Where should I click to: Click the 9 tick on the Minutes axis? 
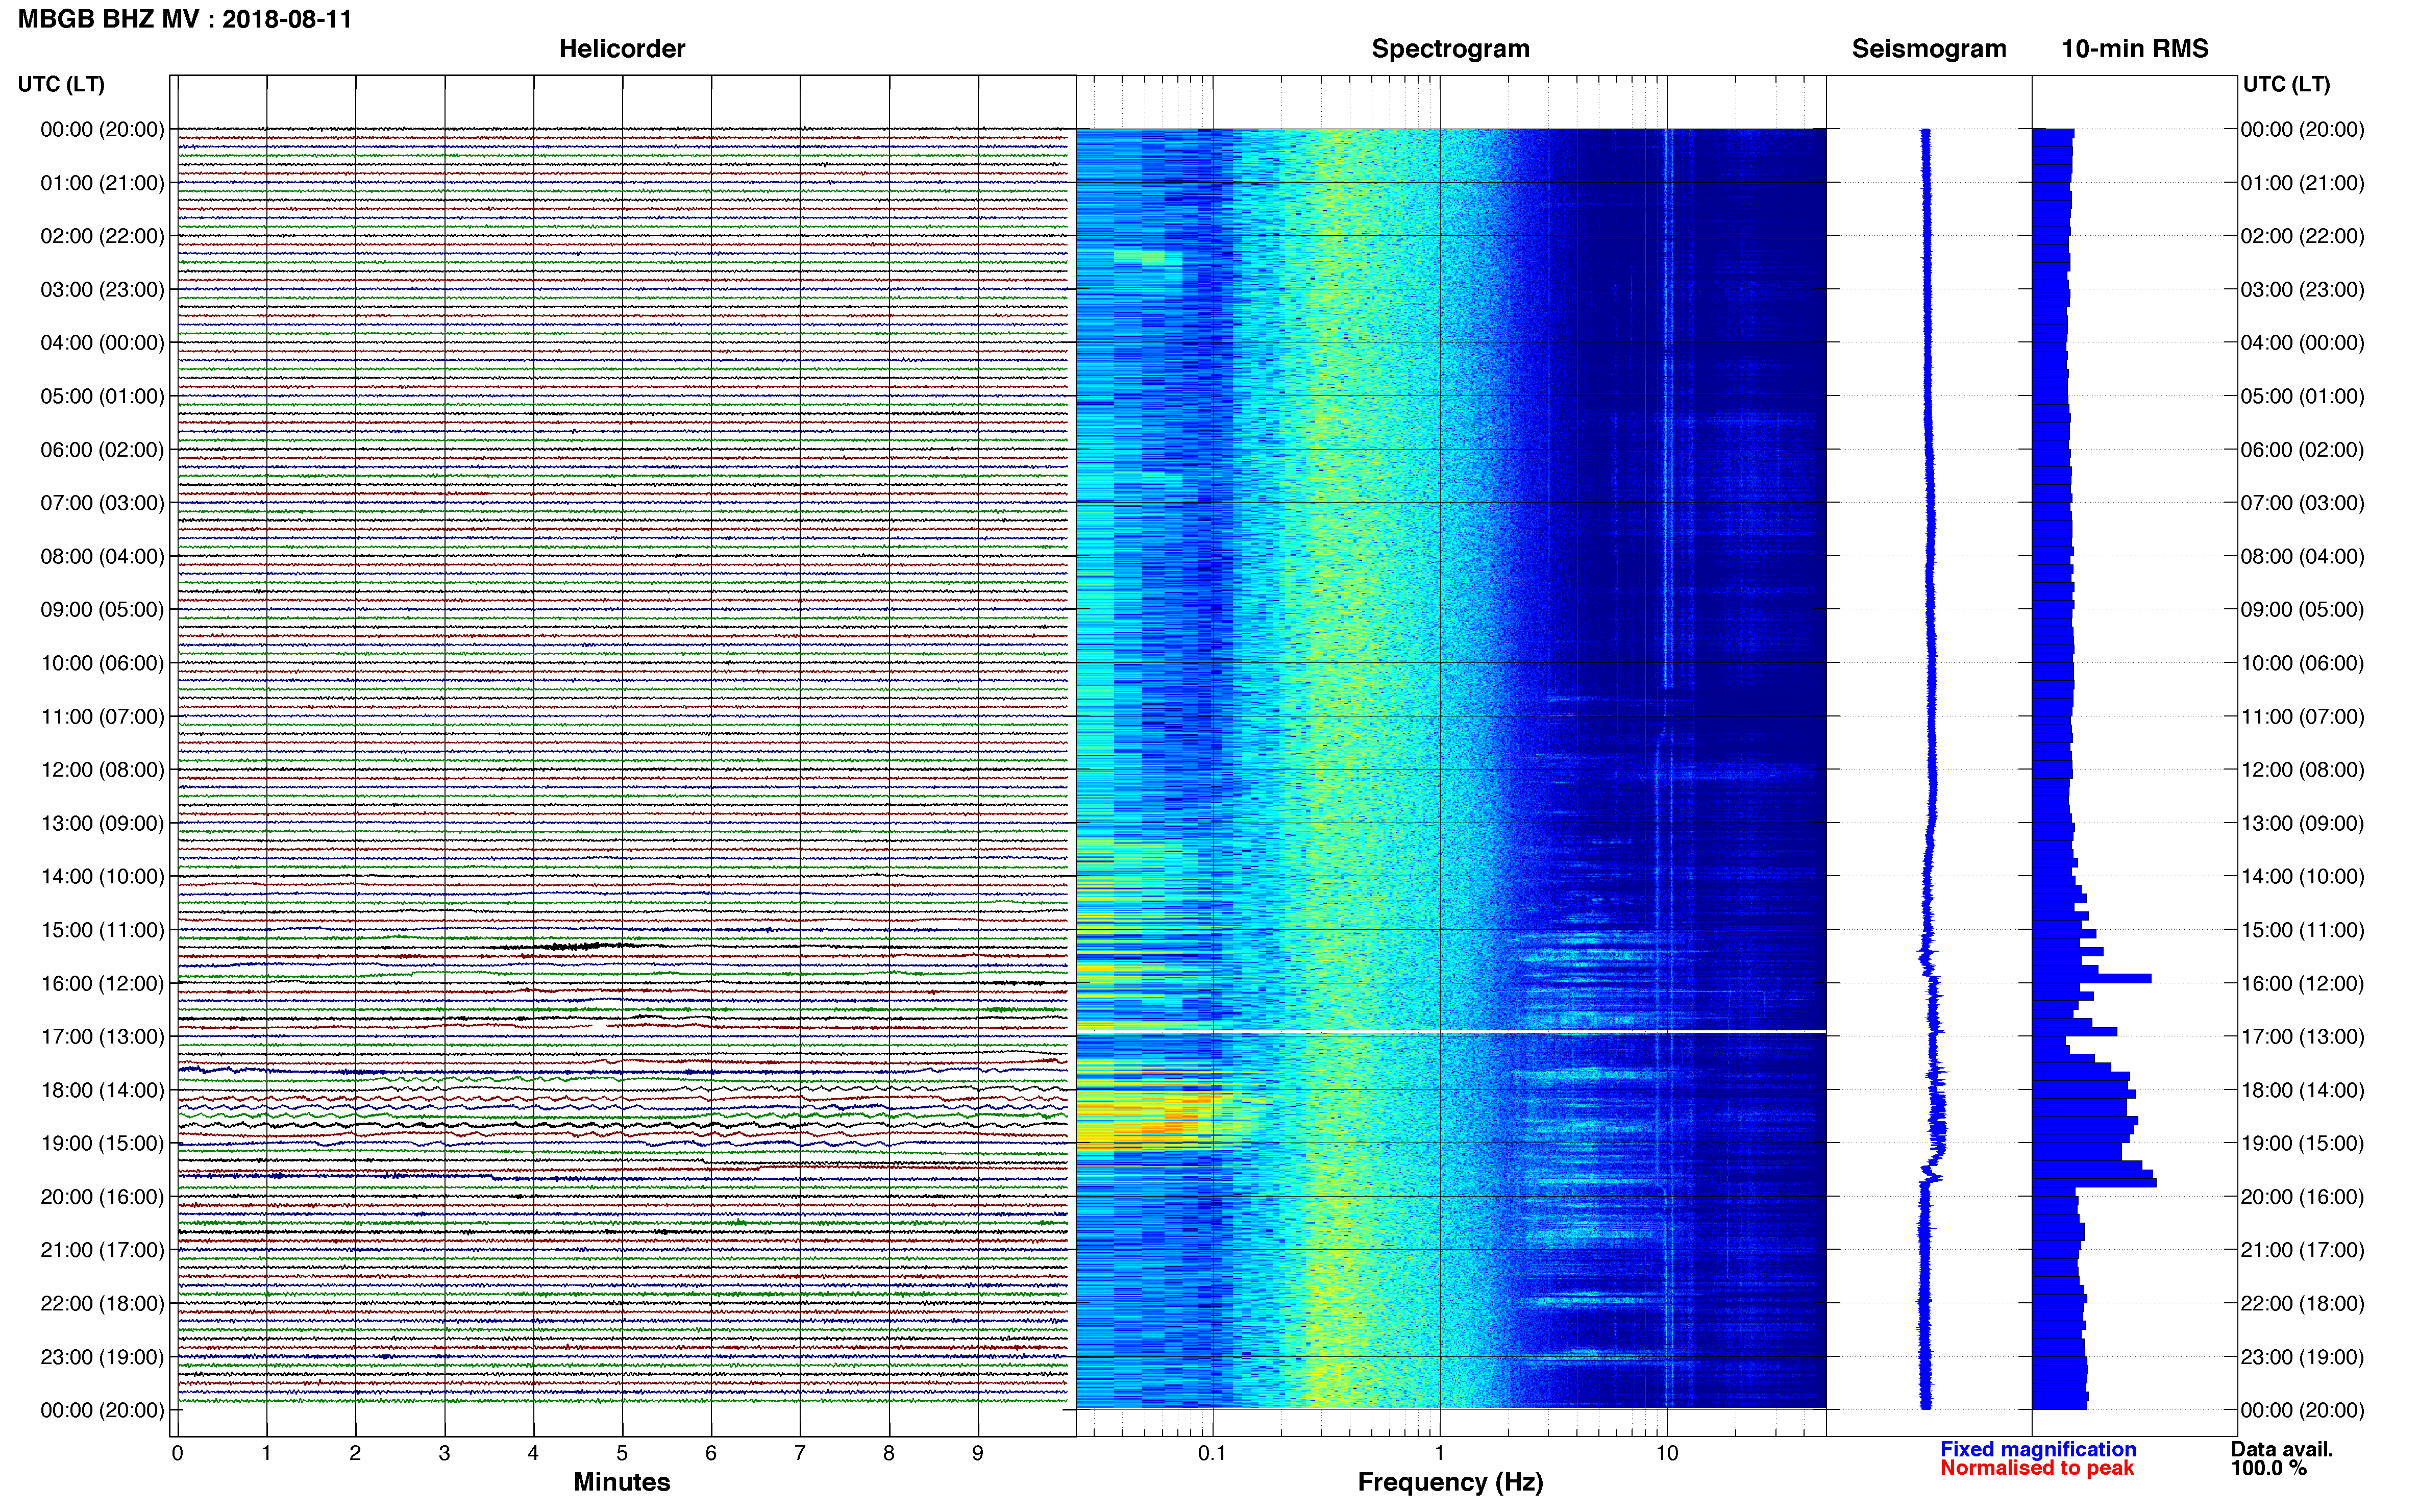(978, 1453)
